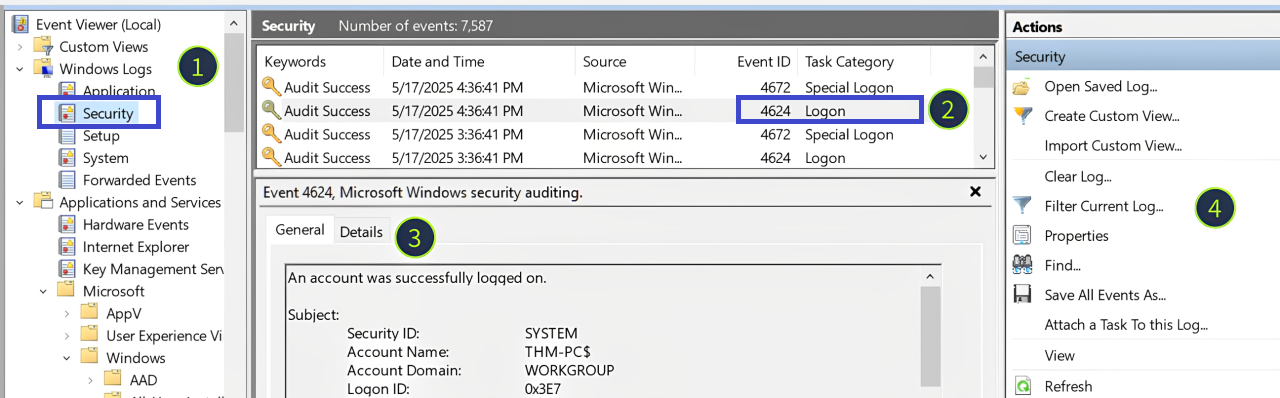This screenshot has height=398, width=1280.
Task: Expand the AAD folder node
Action: tap(91, 379)
